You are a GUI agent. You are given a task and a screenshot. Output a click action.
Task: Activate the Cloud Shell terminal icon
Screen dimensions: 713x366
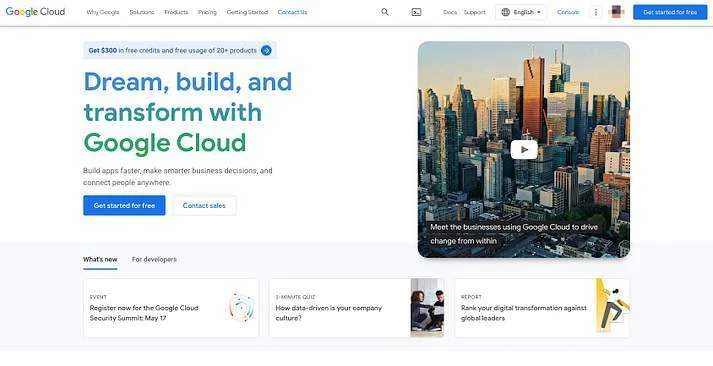tap(416, 12)
